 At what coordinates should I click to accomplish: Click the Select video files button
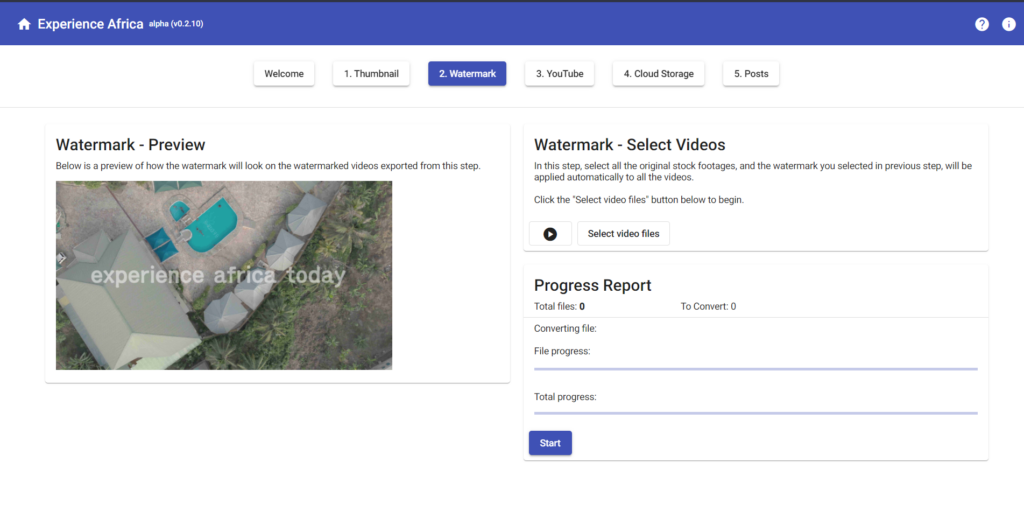(x=623, y=234)
